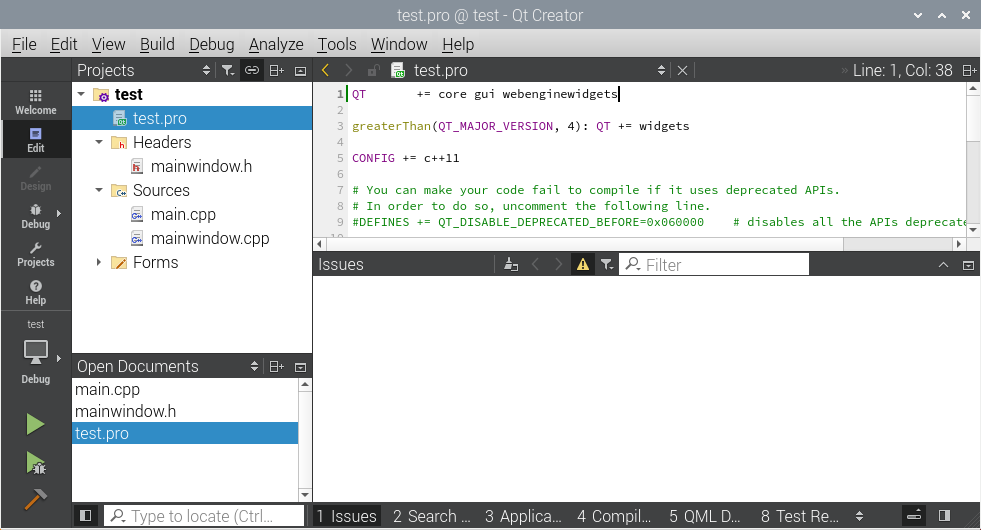The height and width of the screenshot is (530, 981).
Task: Open mainwindow.h from Open Documents
Action: tap(185, 411)
